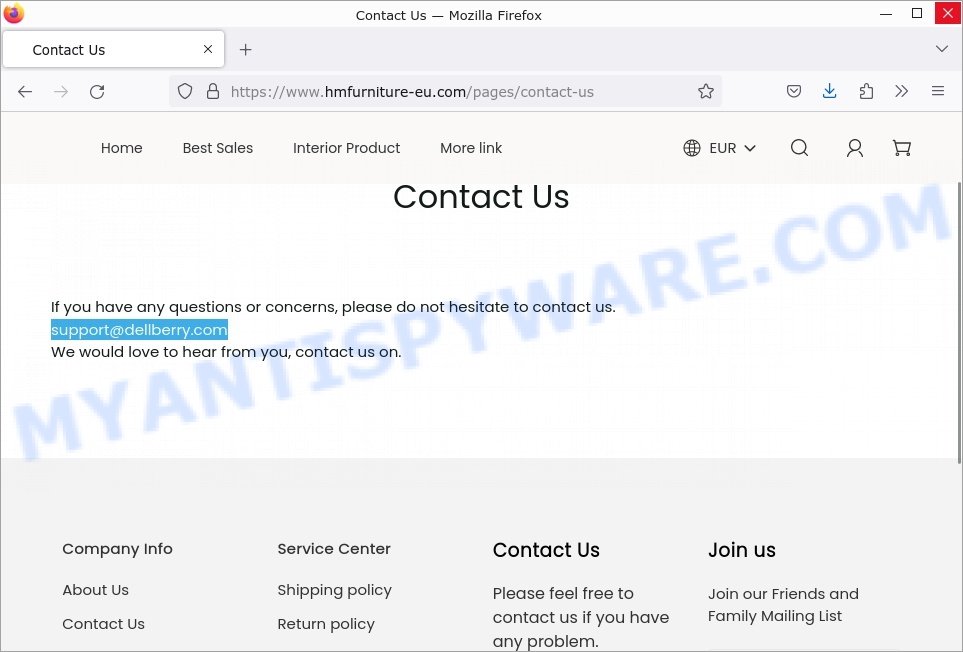Follow the Shipping policy footer link
963x652 pixels.
pyautogui.click(x=334, y=590)
